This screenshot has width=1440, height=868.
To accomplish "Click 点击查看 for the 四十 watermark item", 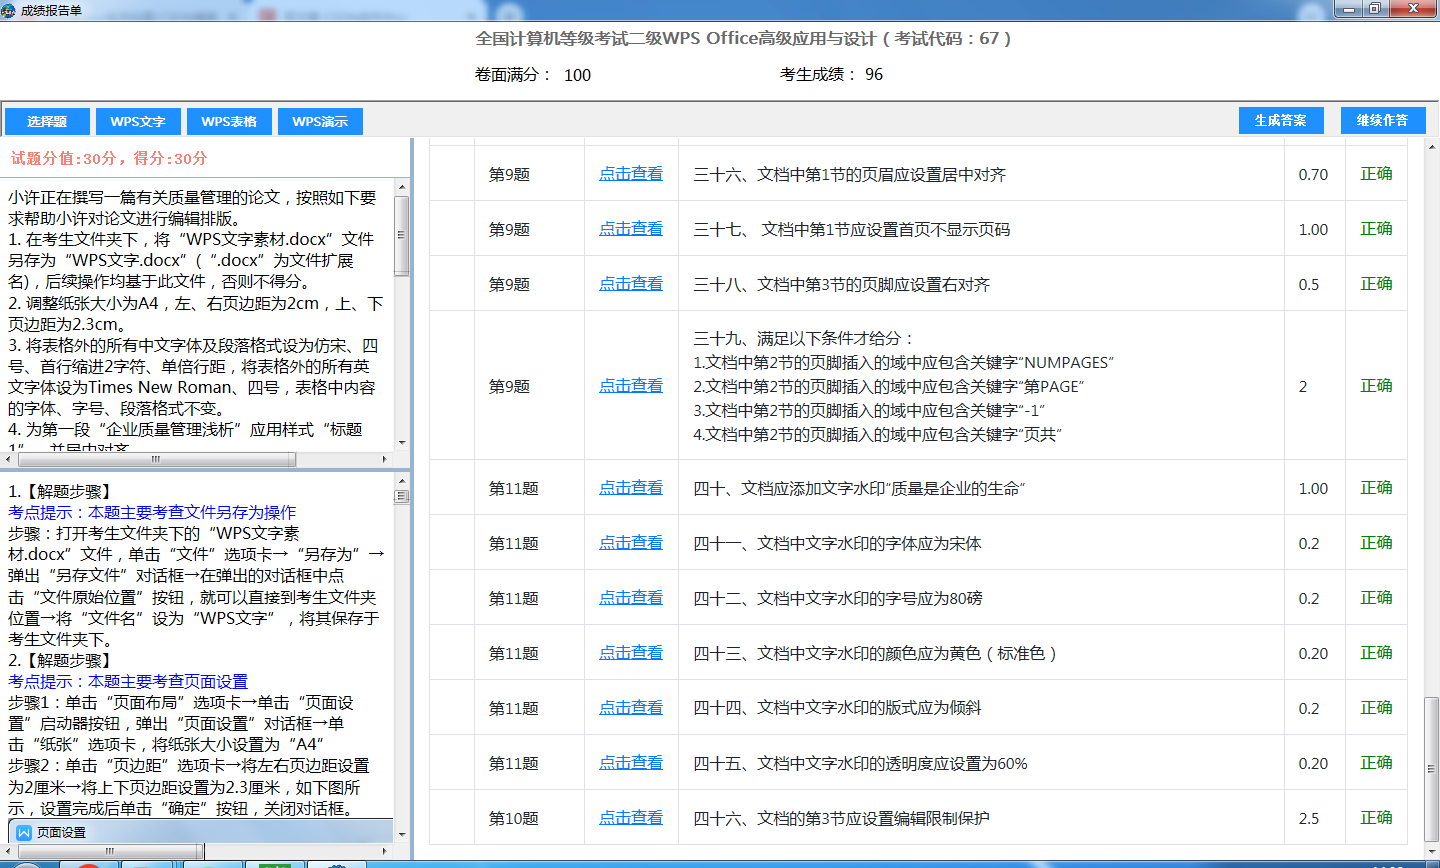I will coord(631,488).
